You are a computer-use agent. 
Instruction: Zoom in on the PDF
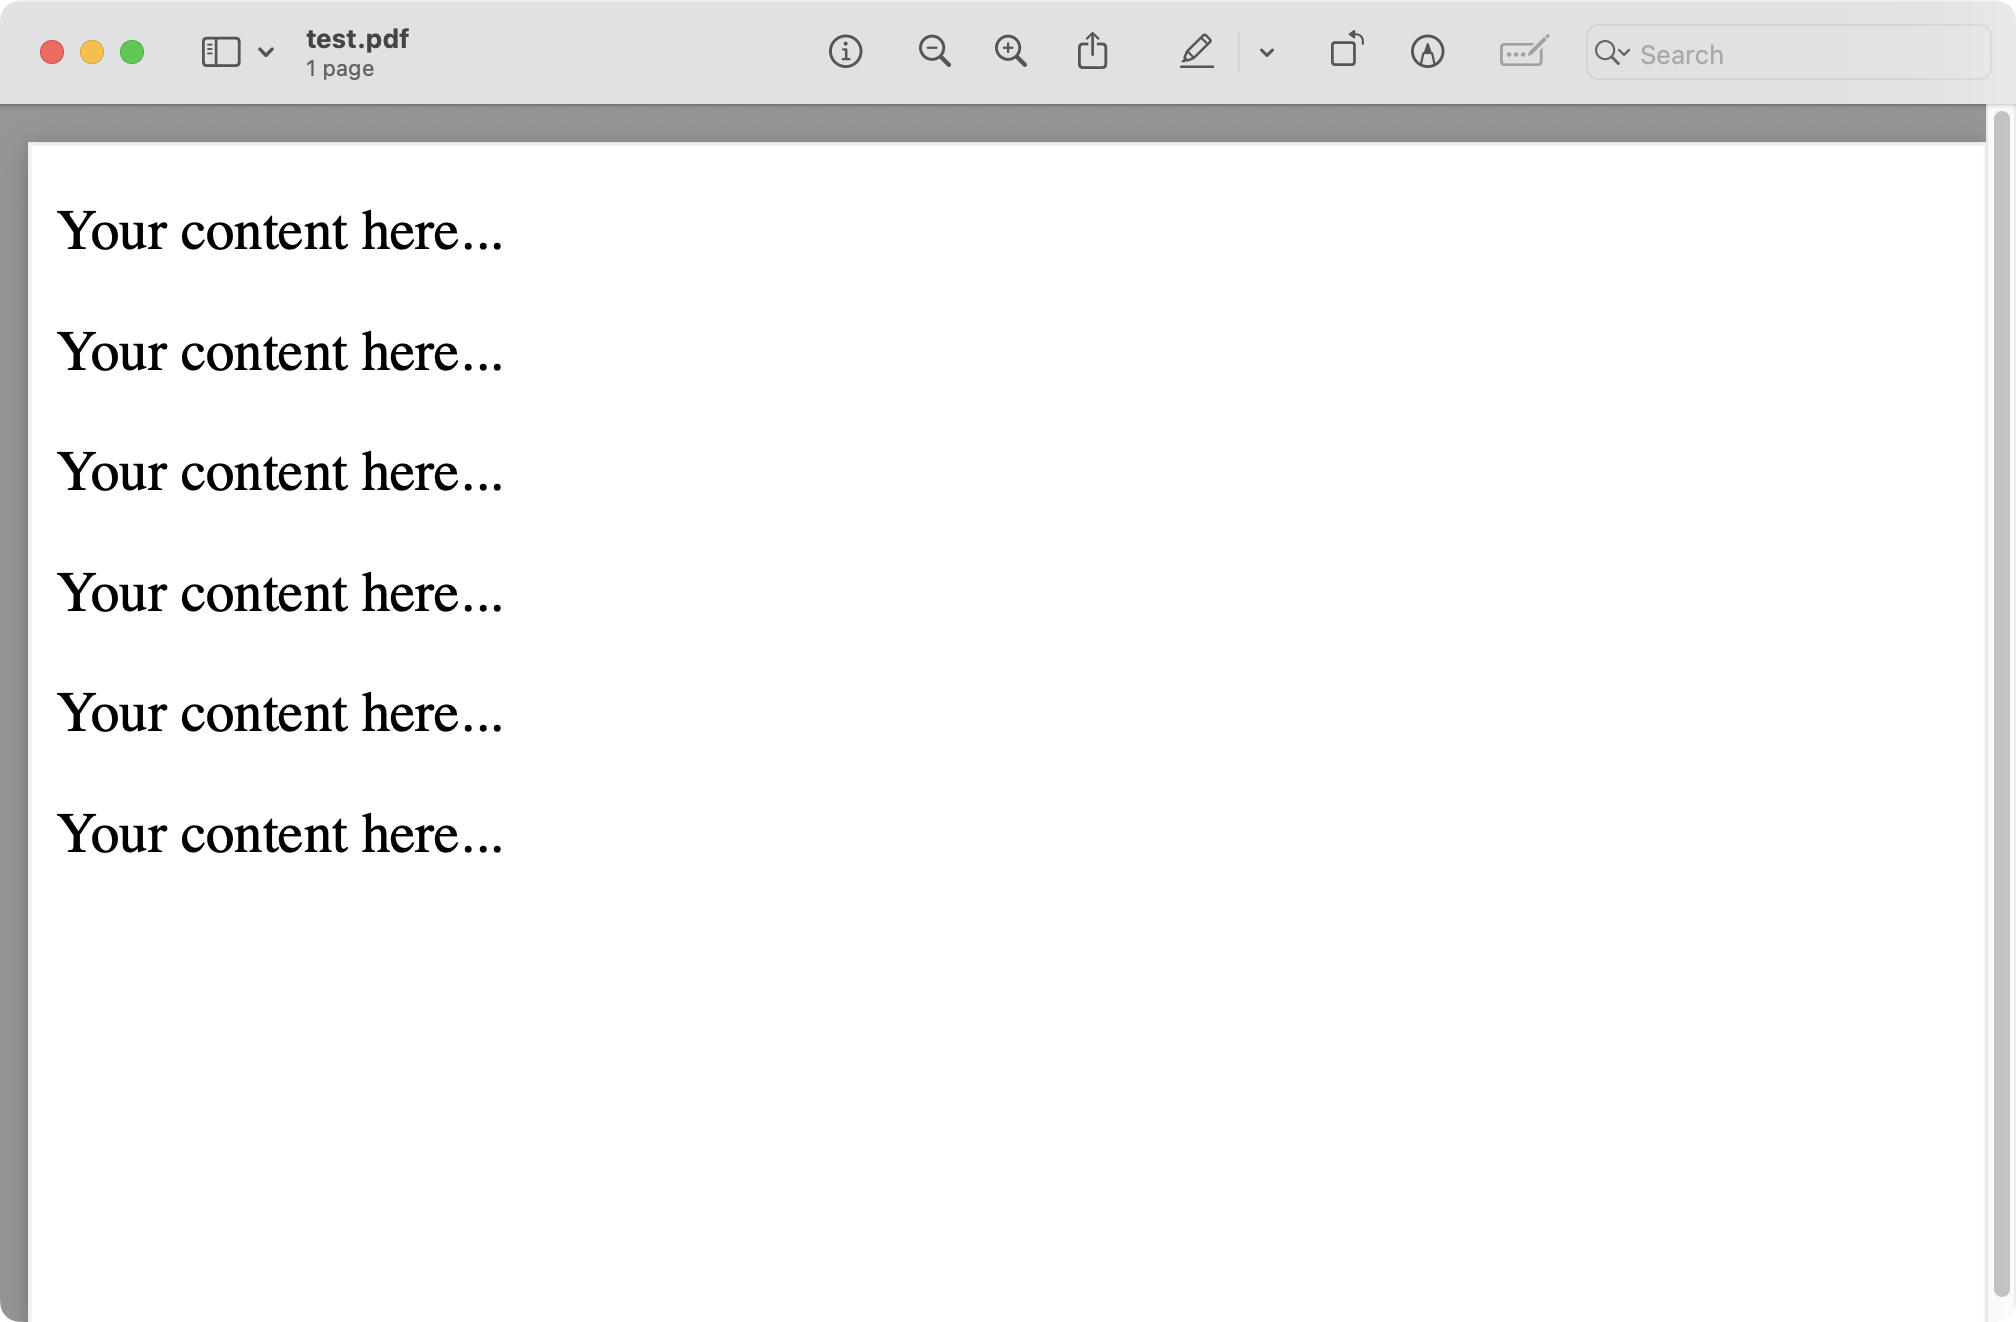[1010, 52]
